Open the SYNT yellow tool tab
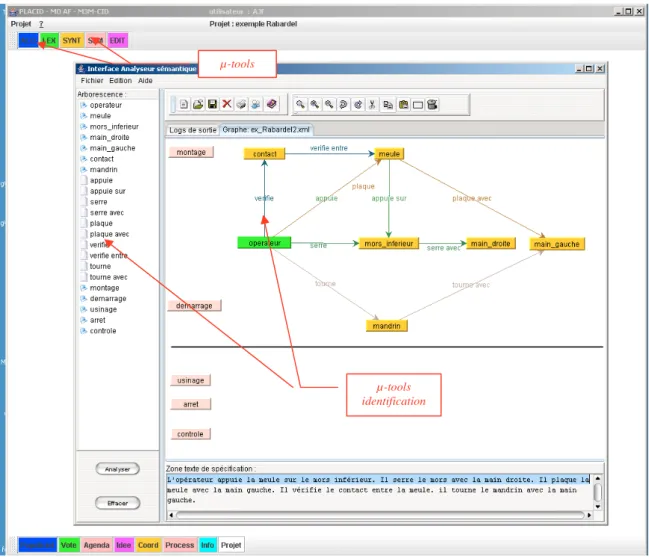Screen dimensions: 649x557 [x=72, y=41]
